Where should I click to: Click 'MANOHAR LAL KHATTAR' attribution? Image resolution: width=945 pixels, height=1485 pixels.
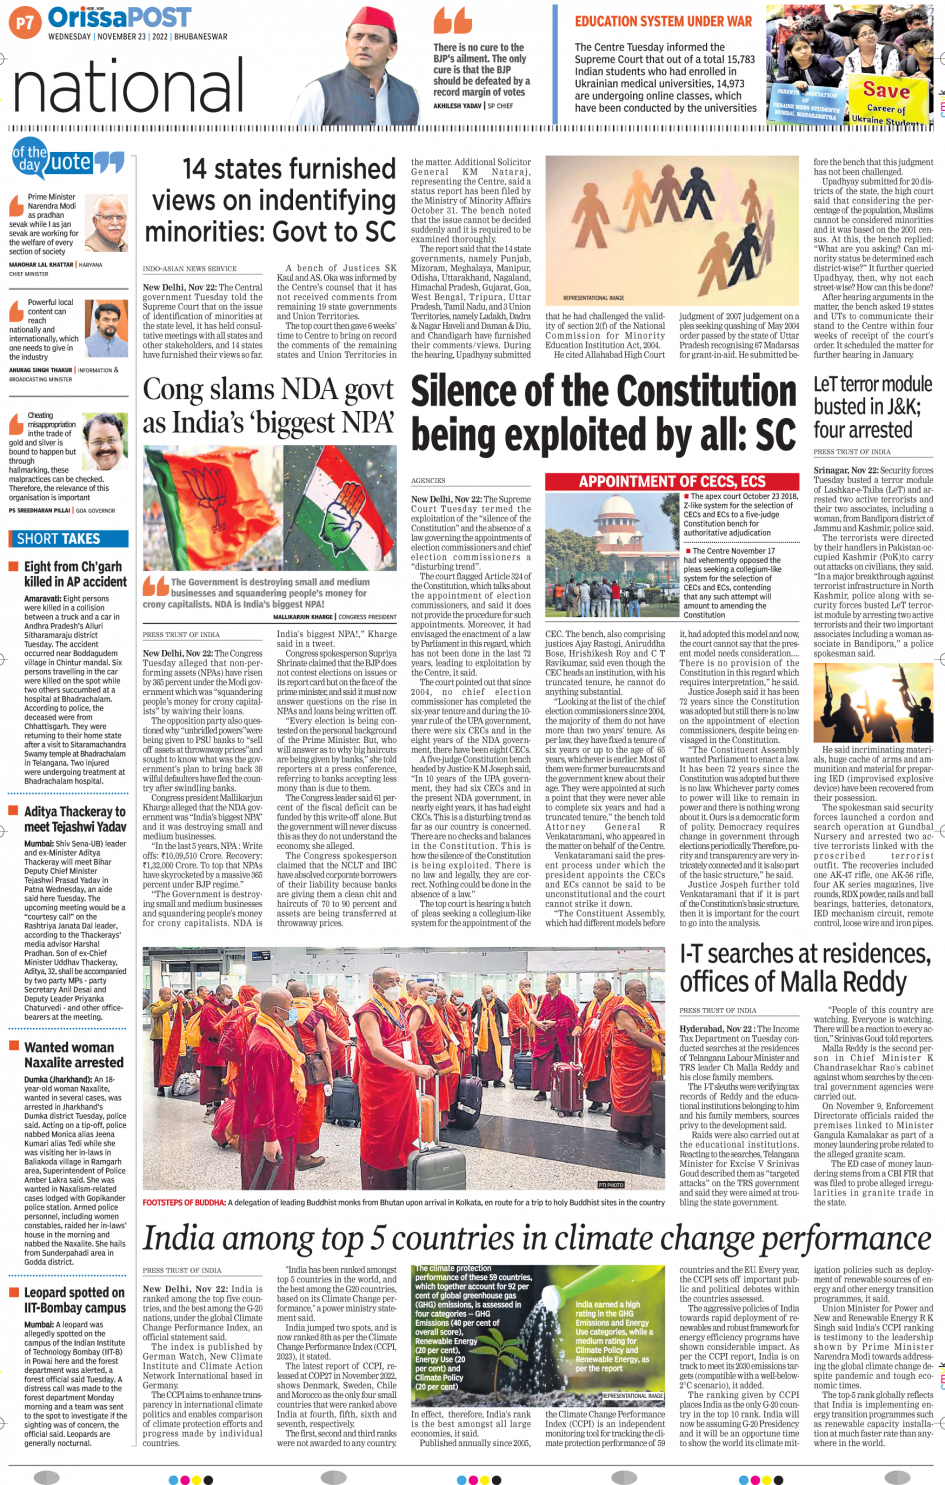click(x=41, y=265)
